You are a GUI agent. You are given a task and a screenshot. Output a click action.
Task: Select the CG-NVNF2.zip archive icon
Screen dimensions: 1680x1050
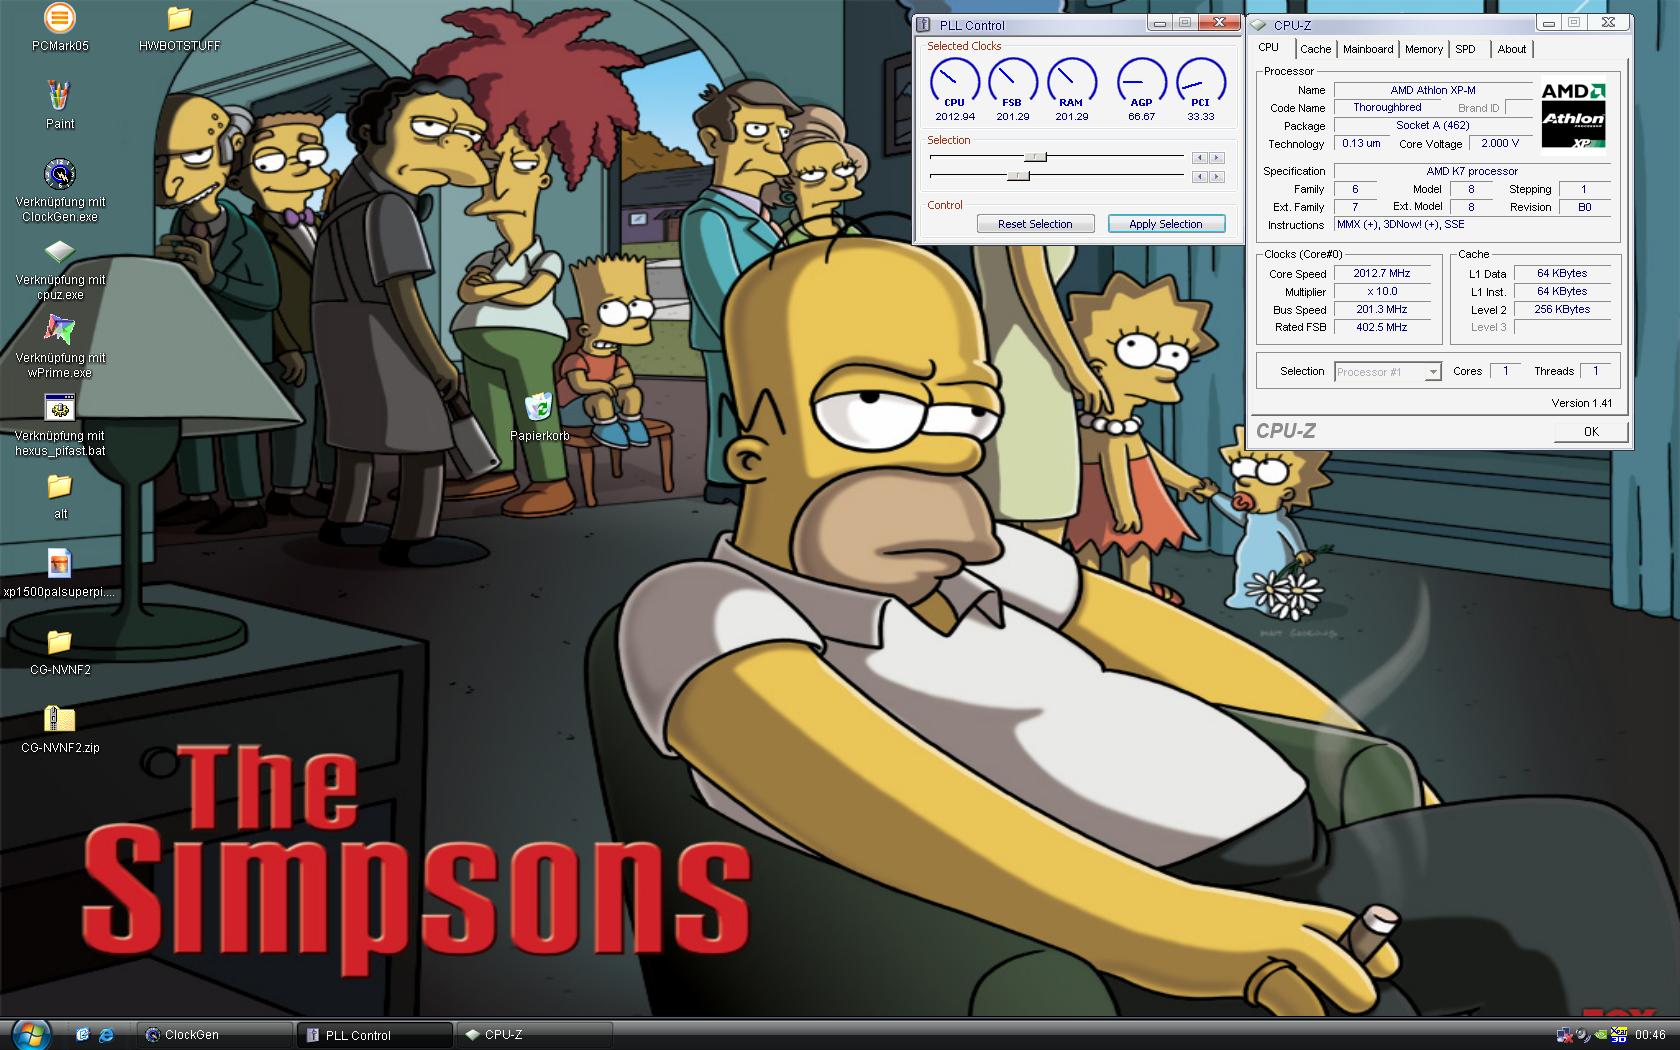coord(60,720)
